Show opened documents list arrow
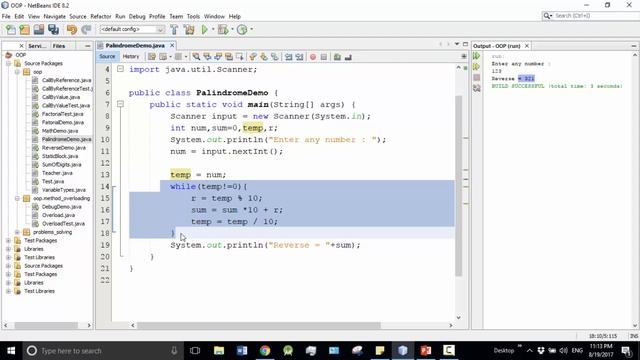640x360 pixels. point(457,44)
